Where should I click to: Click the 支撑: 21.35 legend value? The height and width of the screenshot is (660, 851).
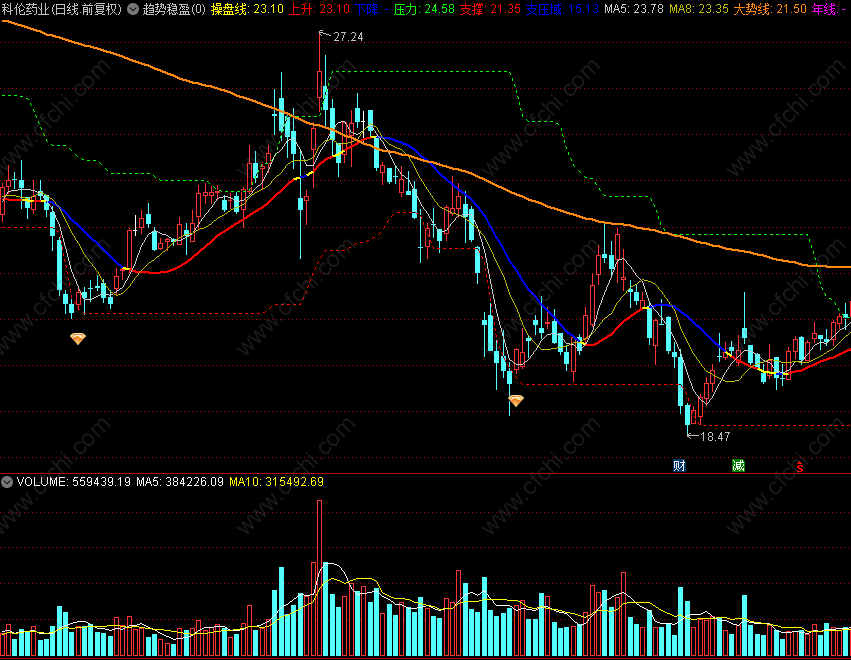[490, 9]
